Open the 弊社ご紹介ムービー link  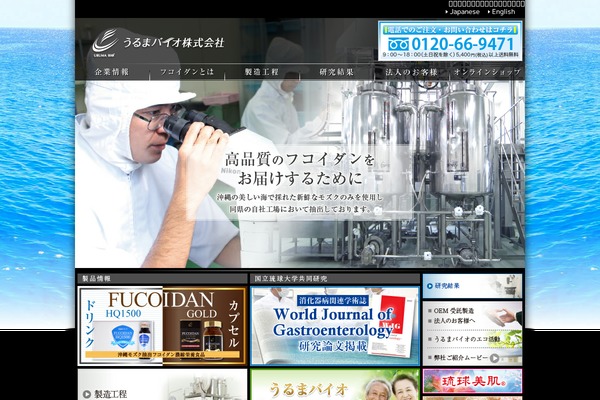461,358
